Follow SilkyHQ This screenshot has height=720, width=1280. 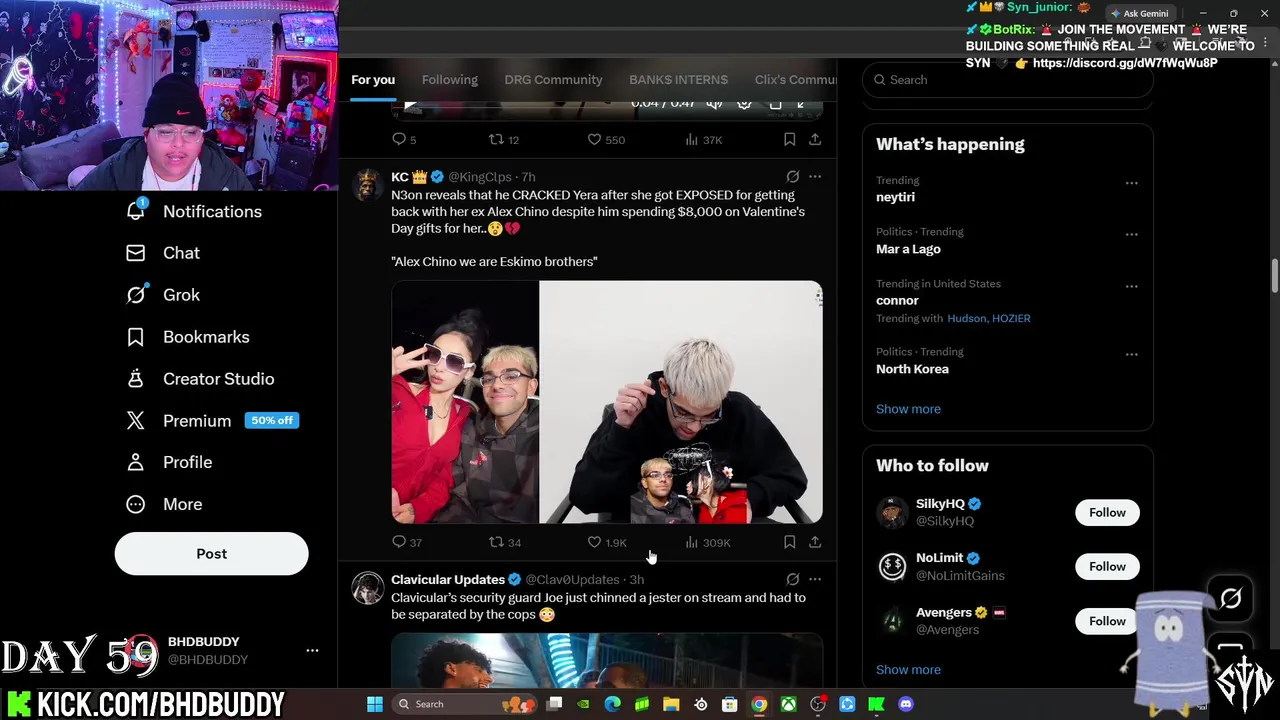(1107, 512)
